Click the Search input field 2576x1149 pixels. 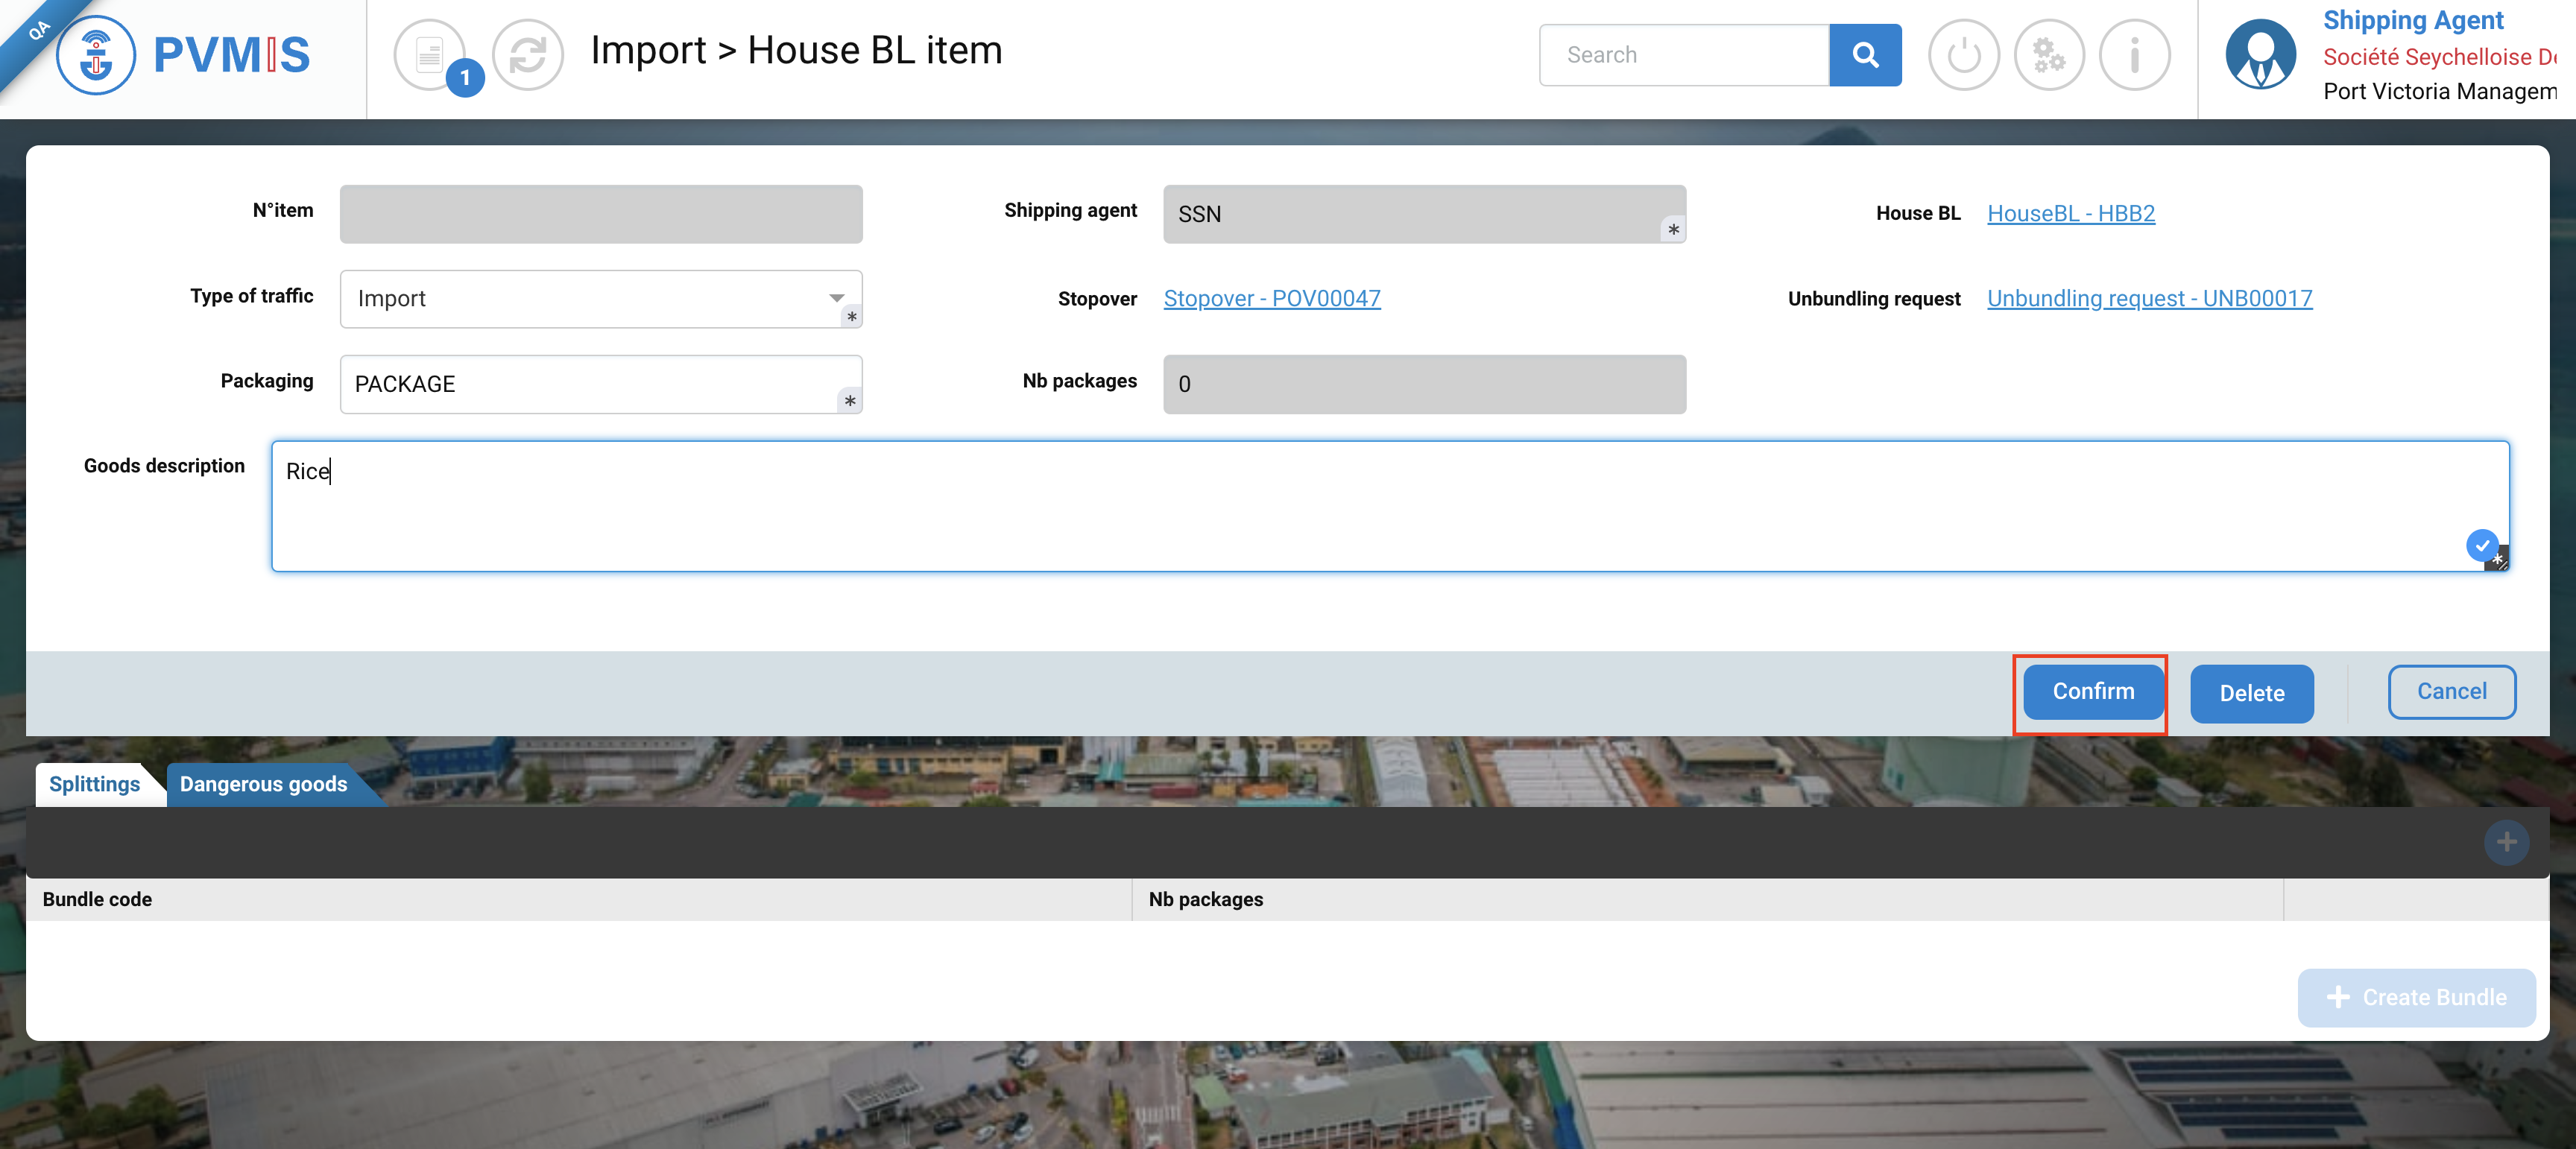[1684, 55]
